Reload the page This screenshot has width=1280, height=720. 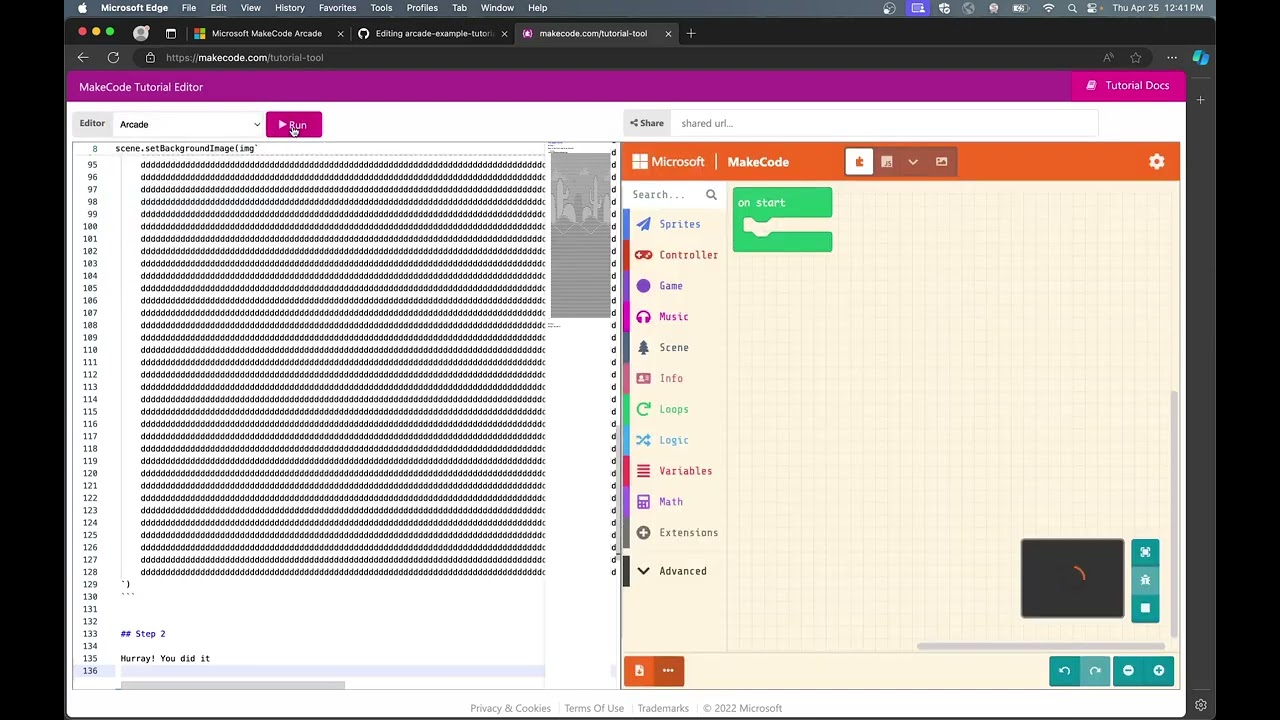pos(113,58)
